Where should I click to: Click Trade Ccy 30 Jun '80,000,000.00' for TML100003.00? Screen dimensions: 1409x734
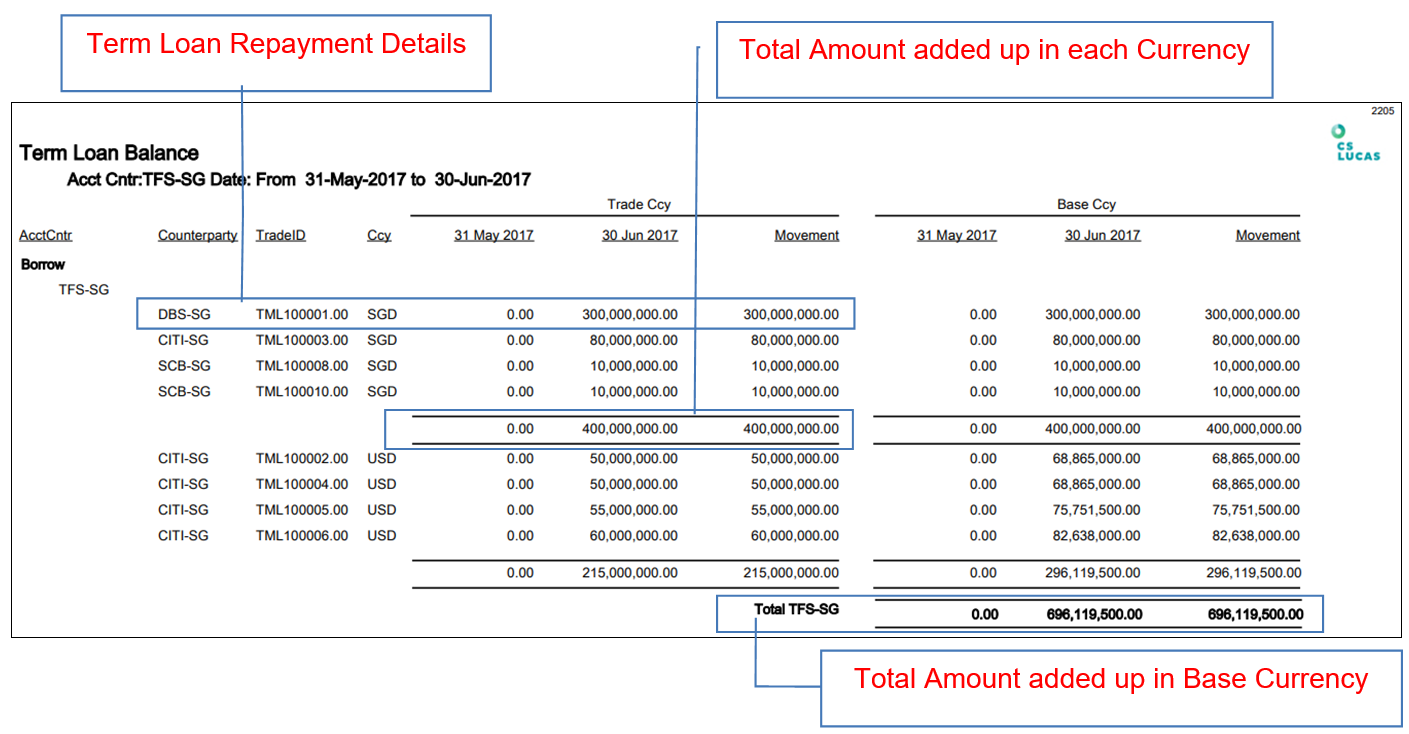[x=634, y=340]
